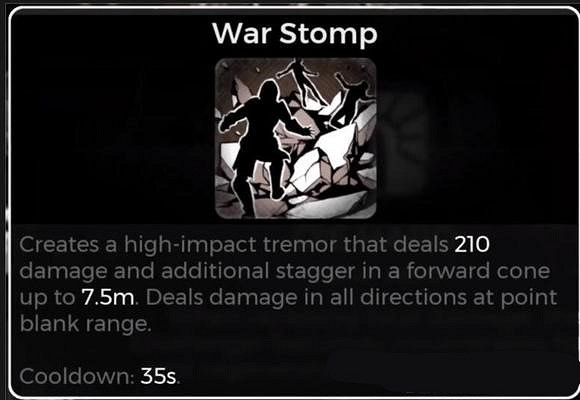Viewport: 580px width, 400px height.
Task: Click the words 'forward cone'
Action: point(478,271)
